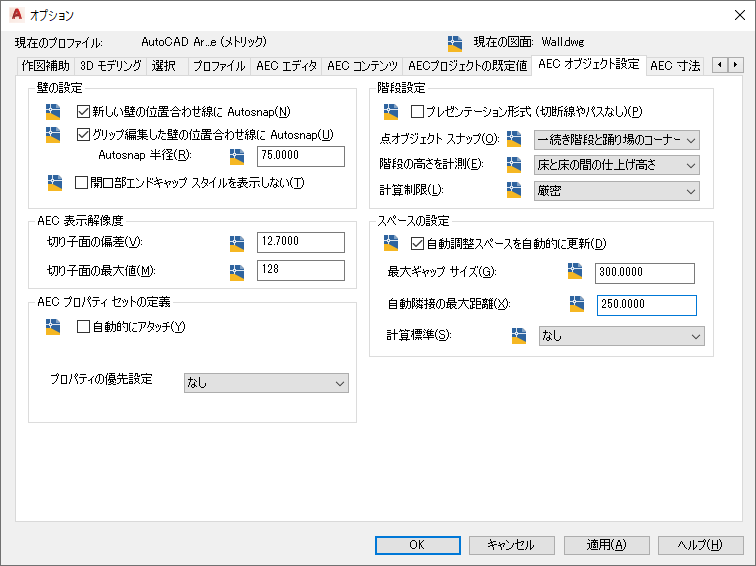756x566 pixels.
Task: Close the オプション dialog
Action: click(x=740, y=15)
